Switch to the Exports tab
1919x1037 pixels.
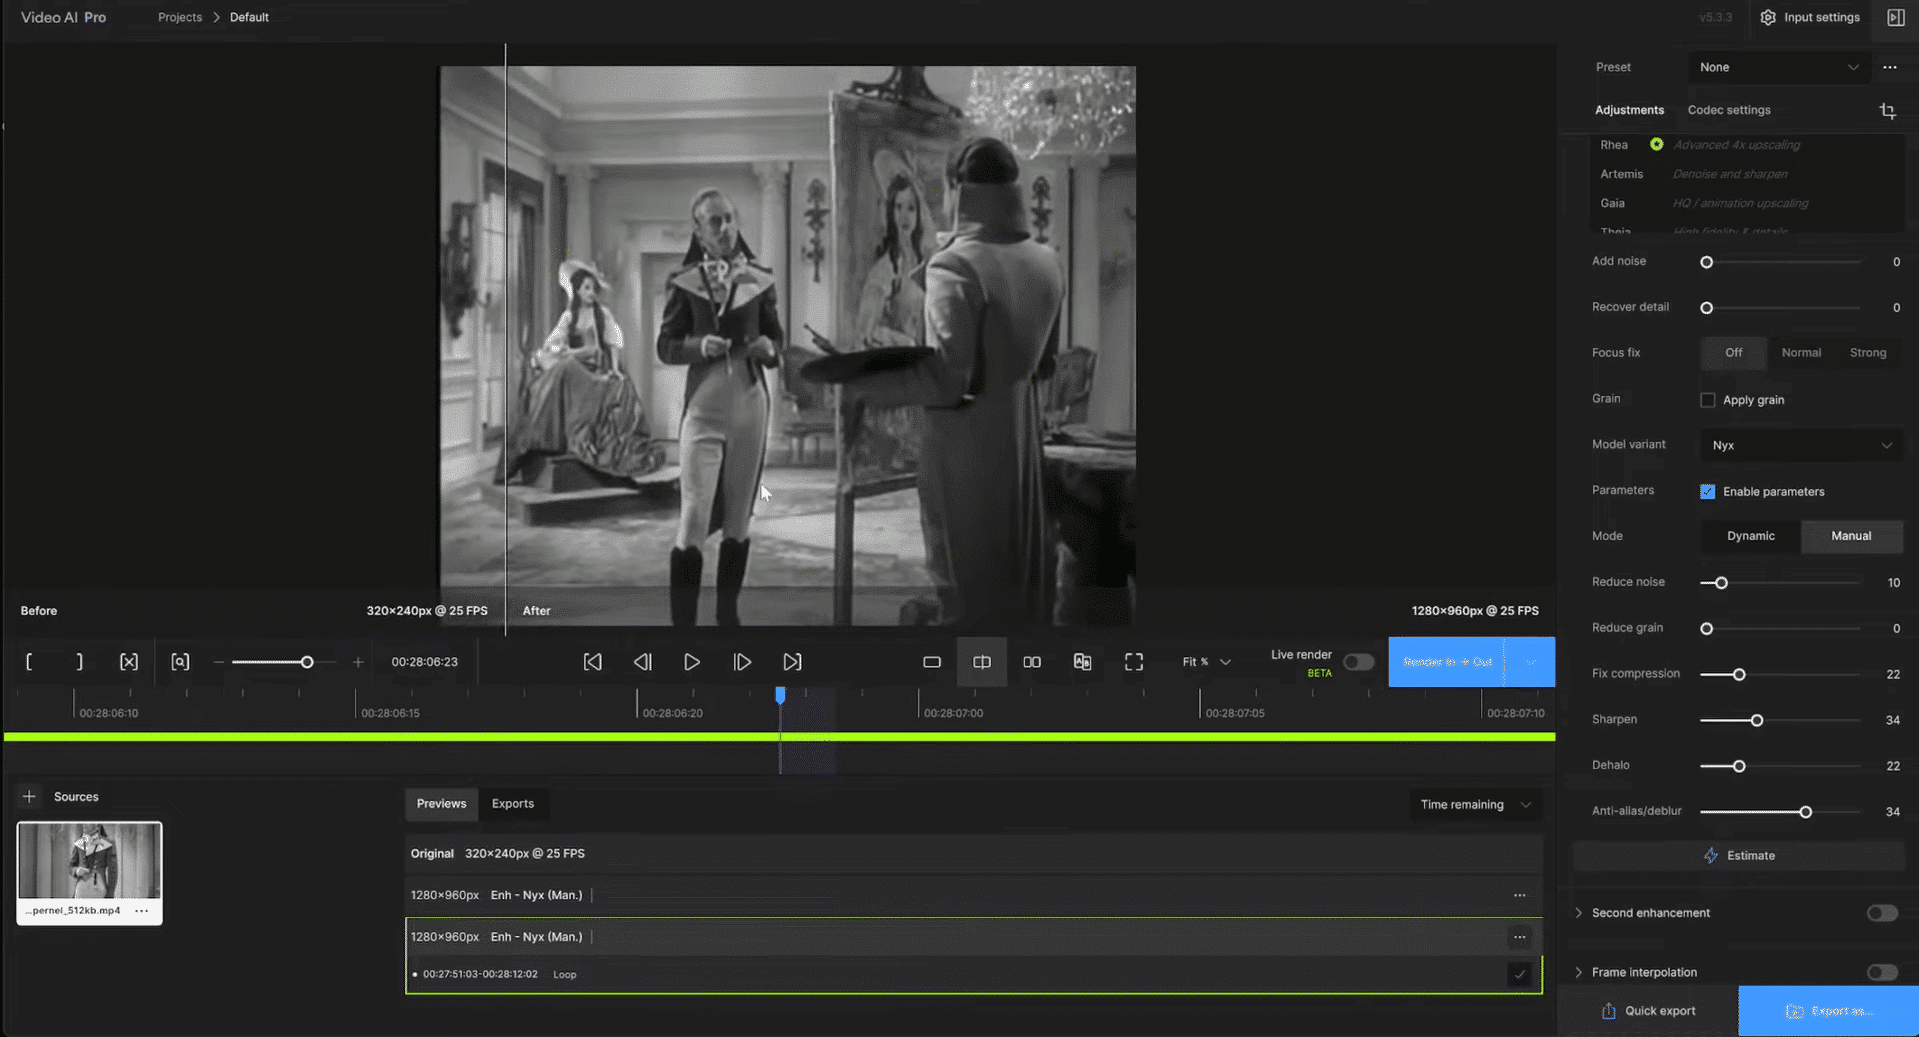click(512, 804)
